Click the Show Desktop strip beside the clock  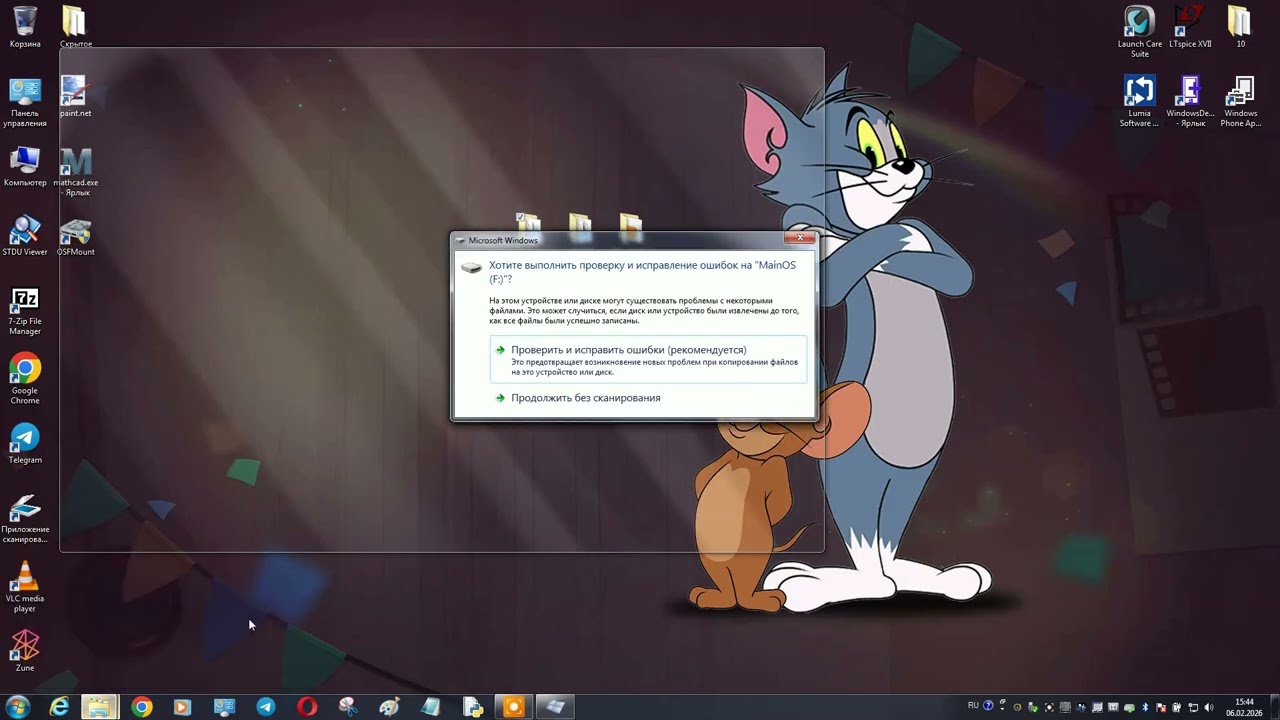point(1274,707)
